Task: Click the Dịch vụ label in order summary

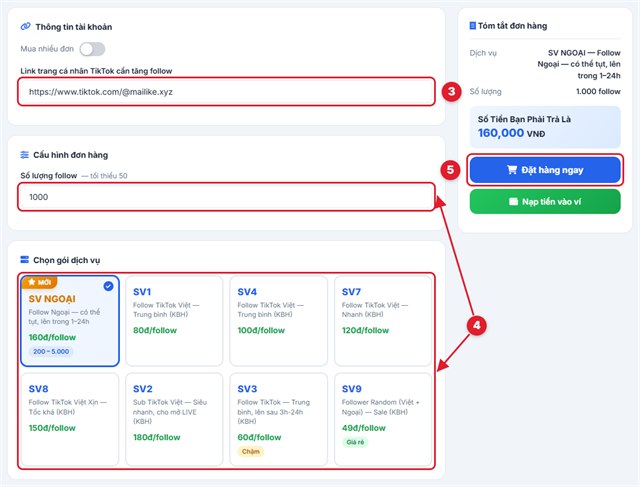Action: [483, 53]
